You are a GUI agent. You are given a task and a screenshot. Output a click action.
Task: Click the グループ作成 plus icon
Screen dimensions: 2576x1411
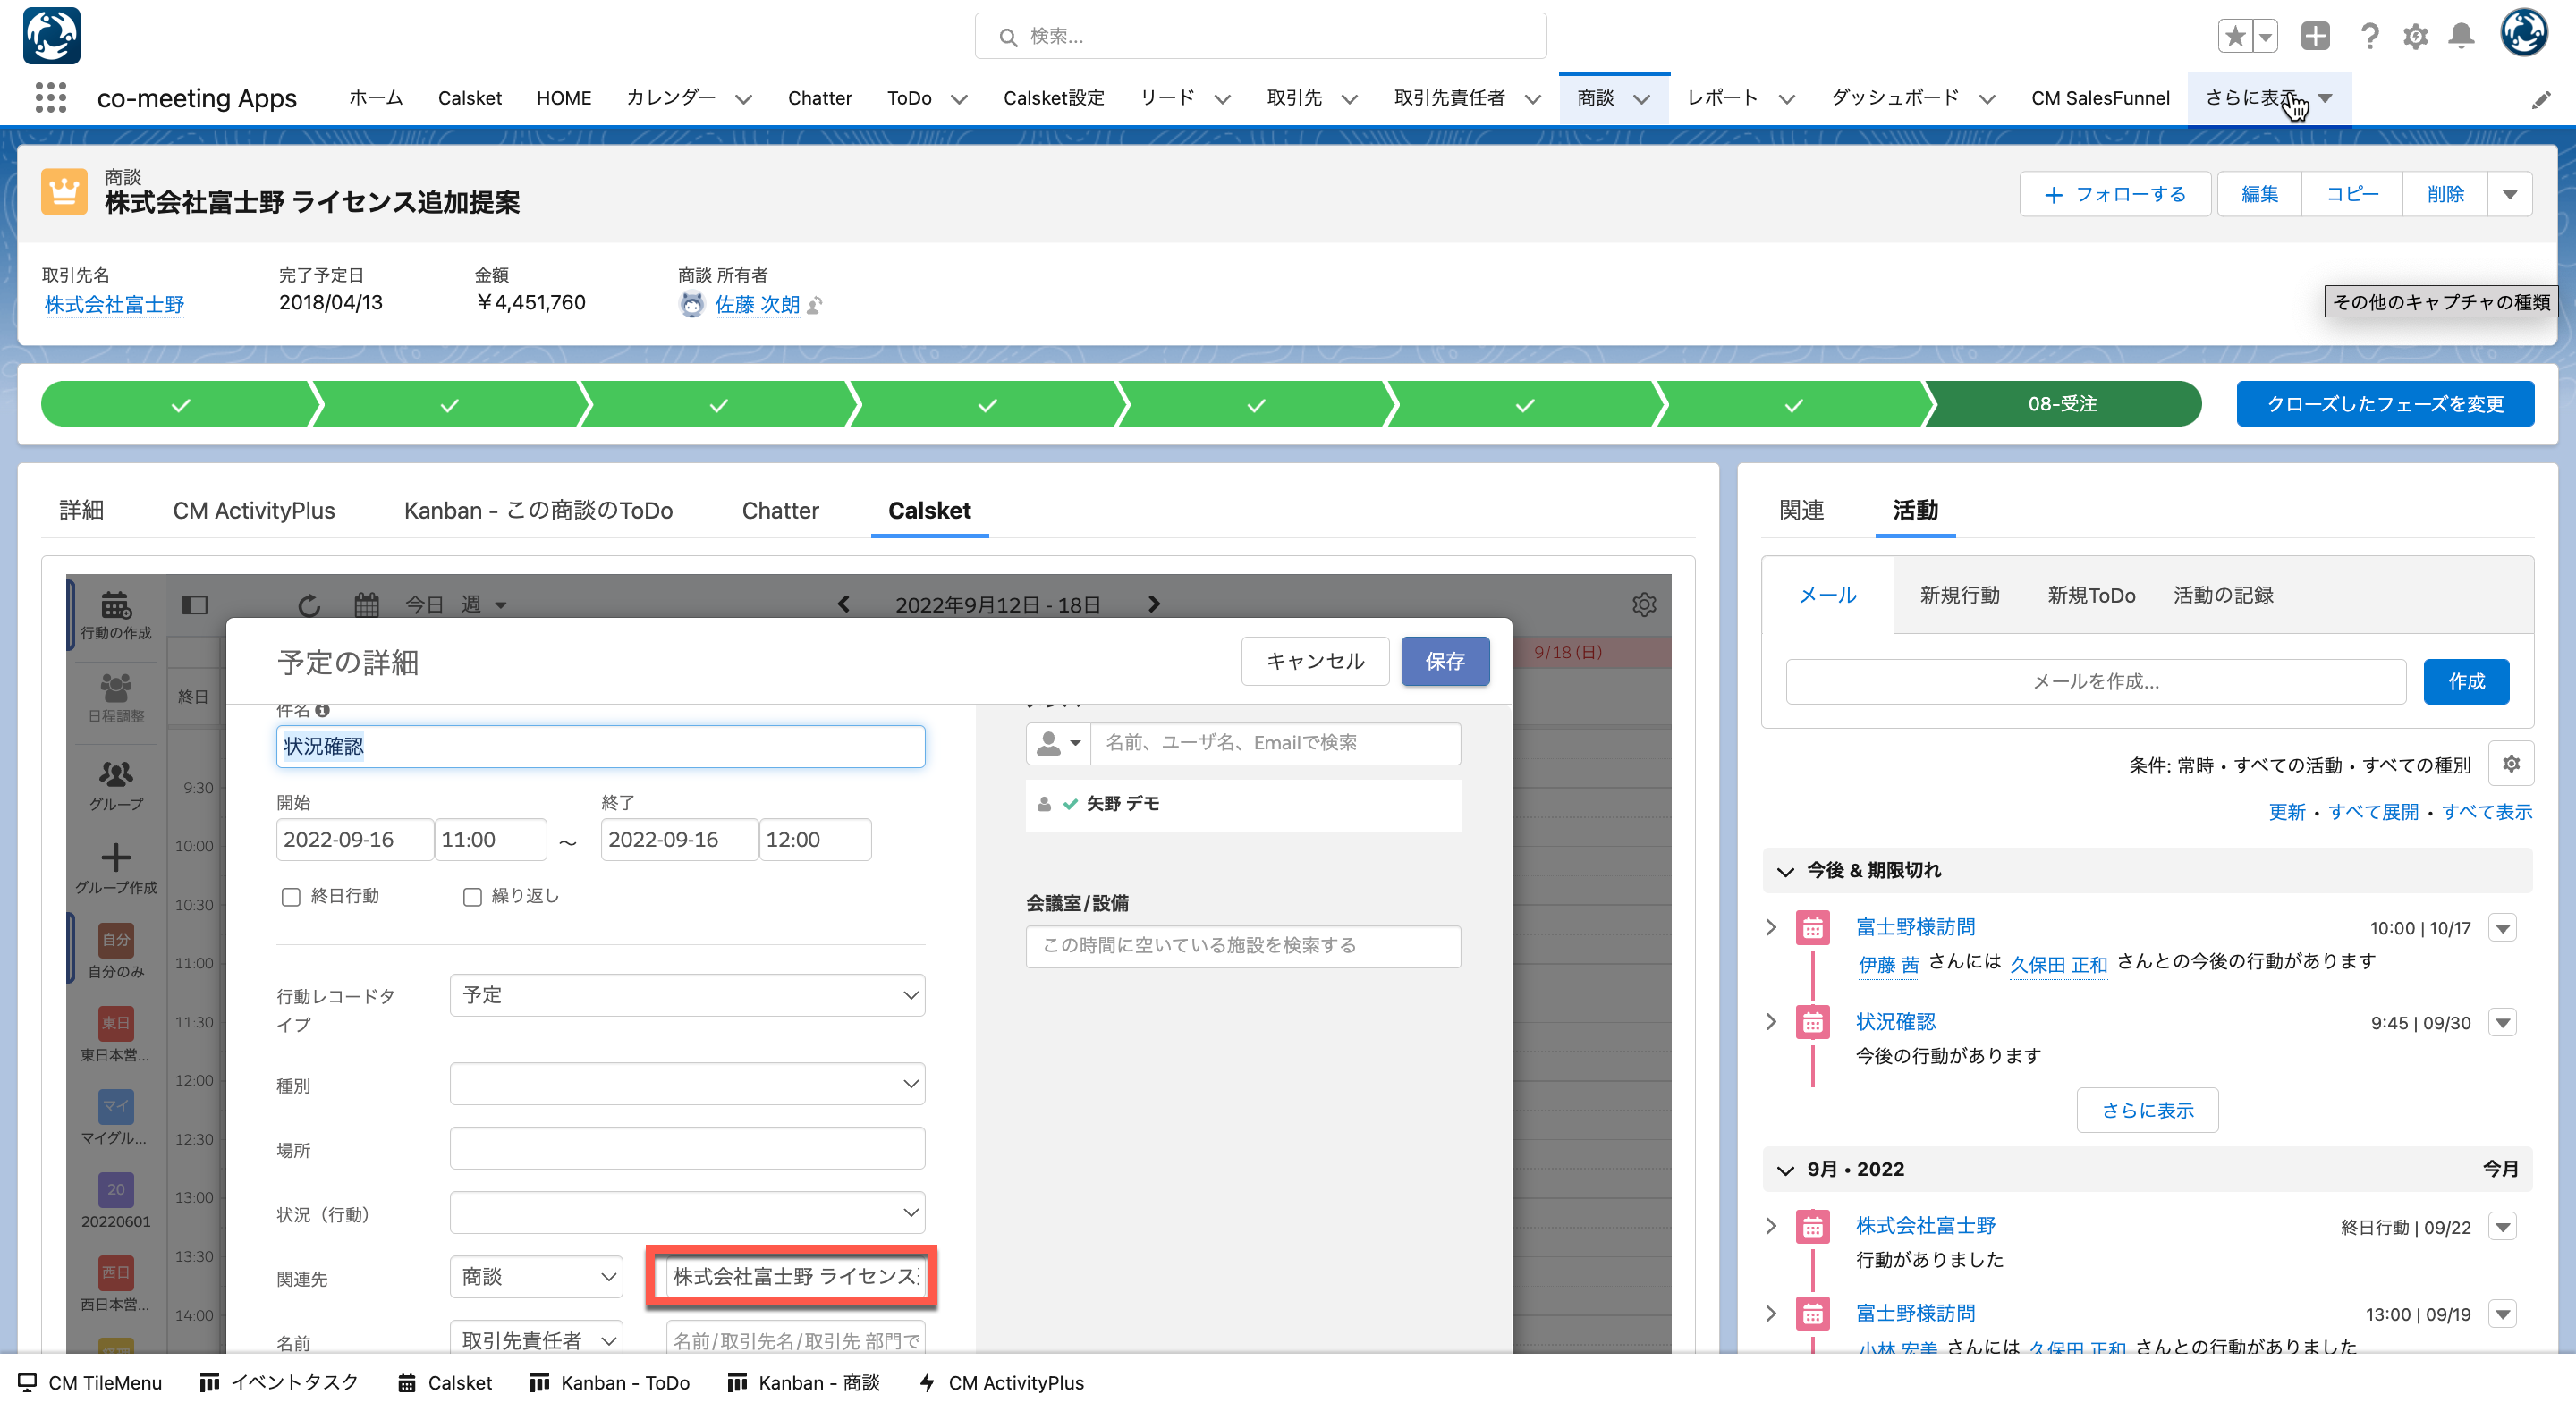click(x=116, y=867)
